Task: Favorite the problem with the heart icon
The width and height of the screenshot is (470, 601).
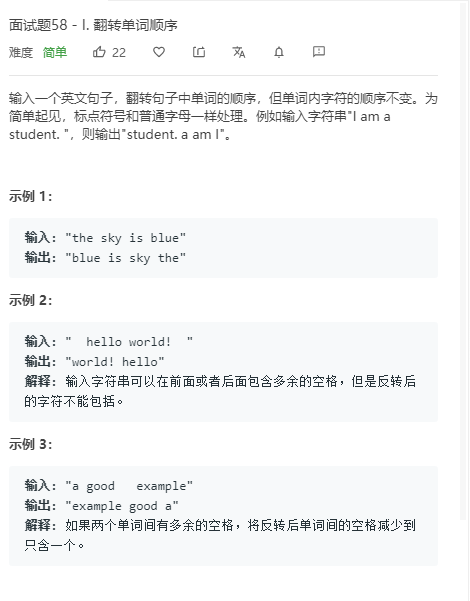Action: click(x=159, y=52)
